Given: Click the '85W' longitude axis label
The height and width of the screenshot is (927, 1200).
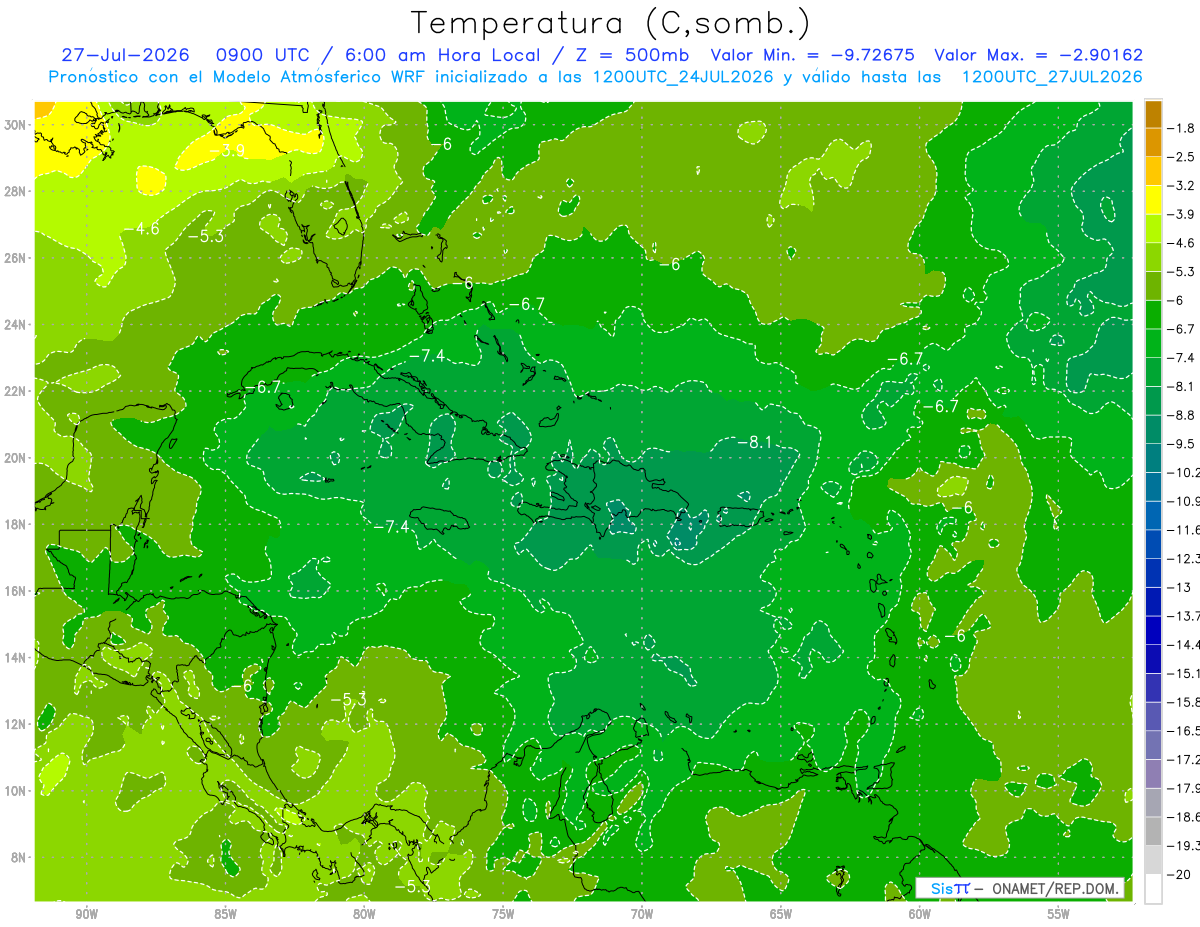Looking at the screenshot, I should 225,914.
